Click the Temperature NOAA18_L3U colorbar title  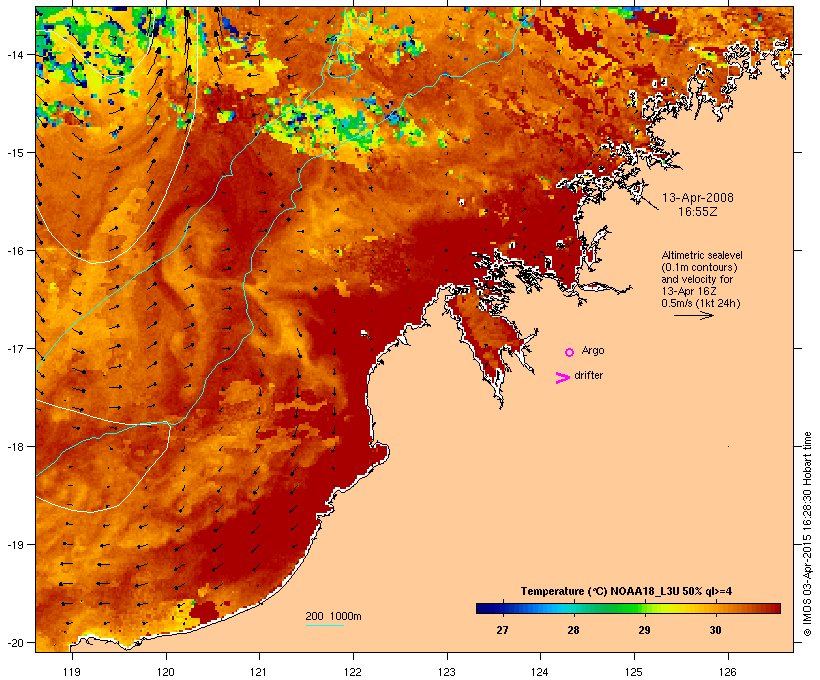tap(626, 591)
